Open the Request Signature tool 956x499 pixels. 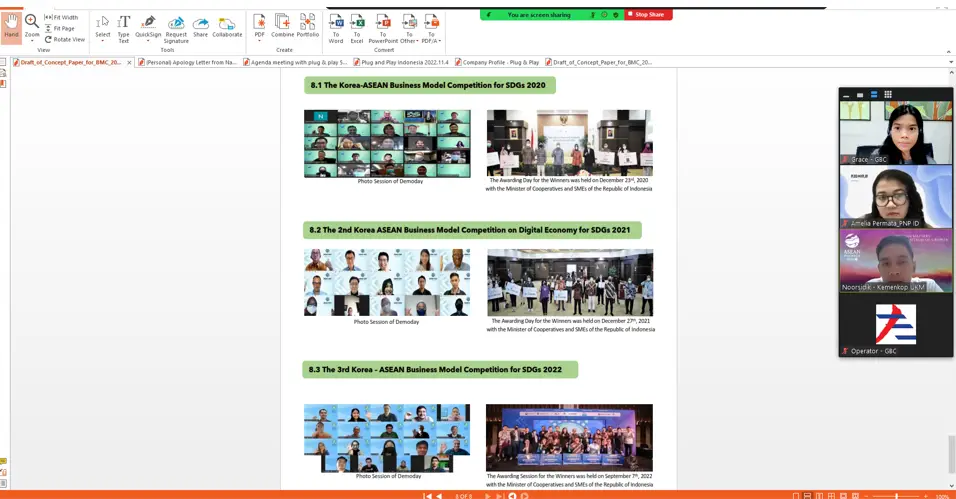(176, 28)
